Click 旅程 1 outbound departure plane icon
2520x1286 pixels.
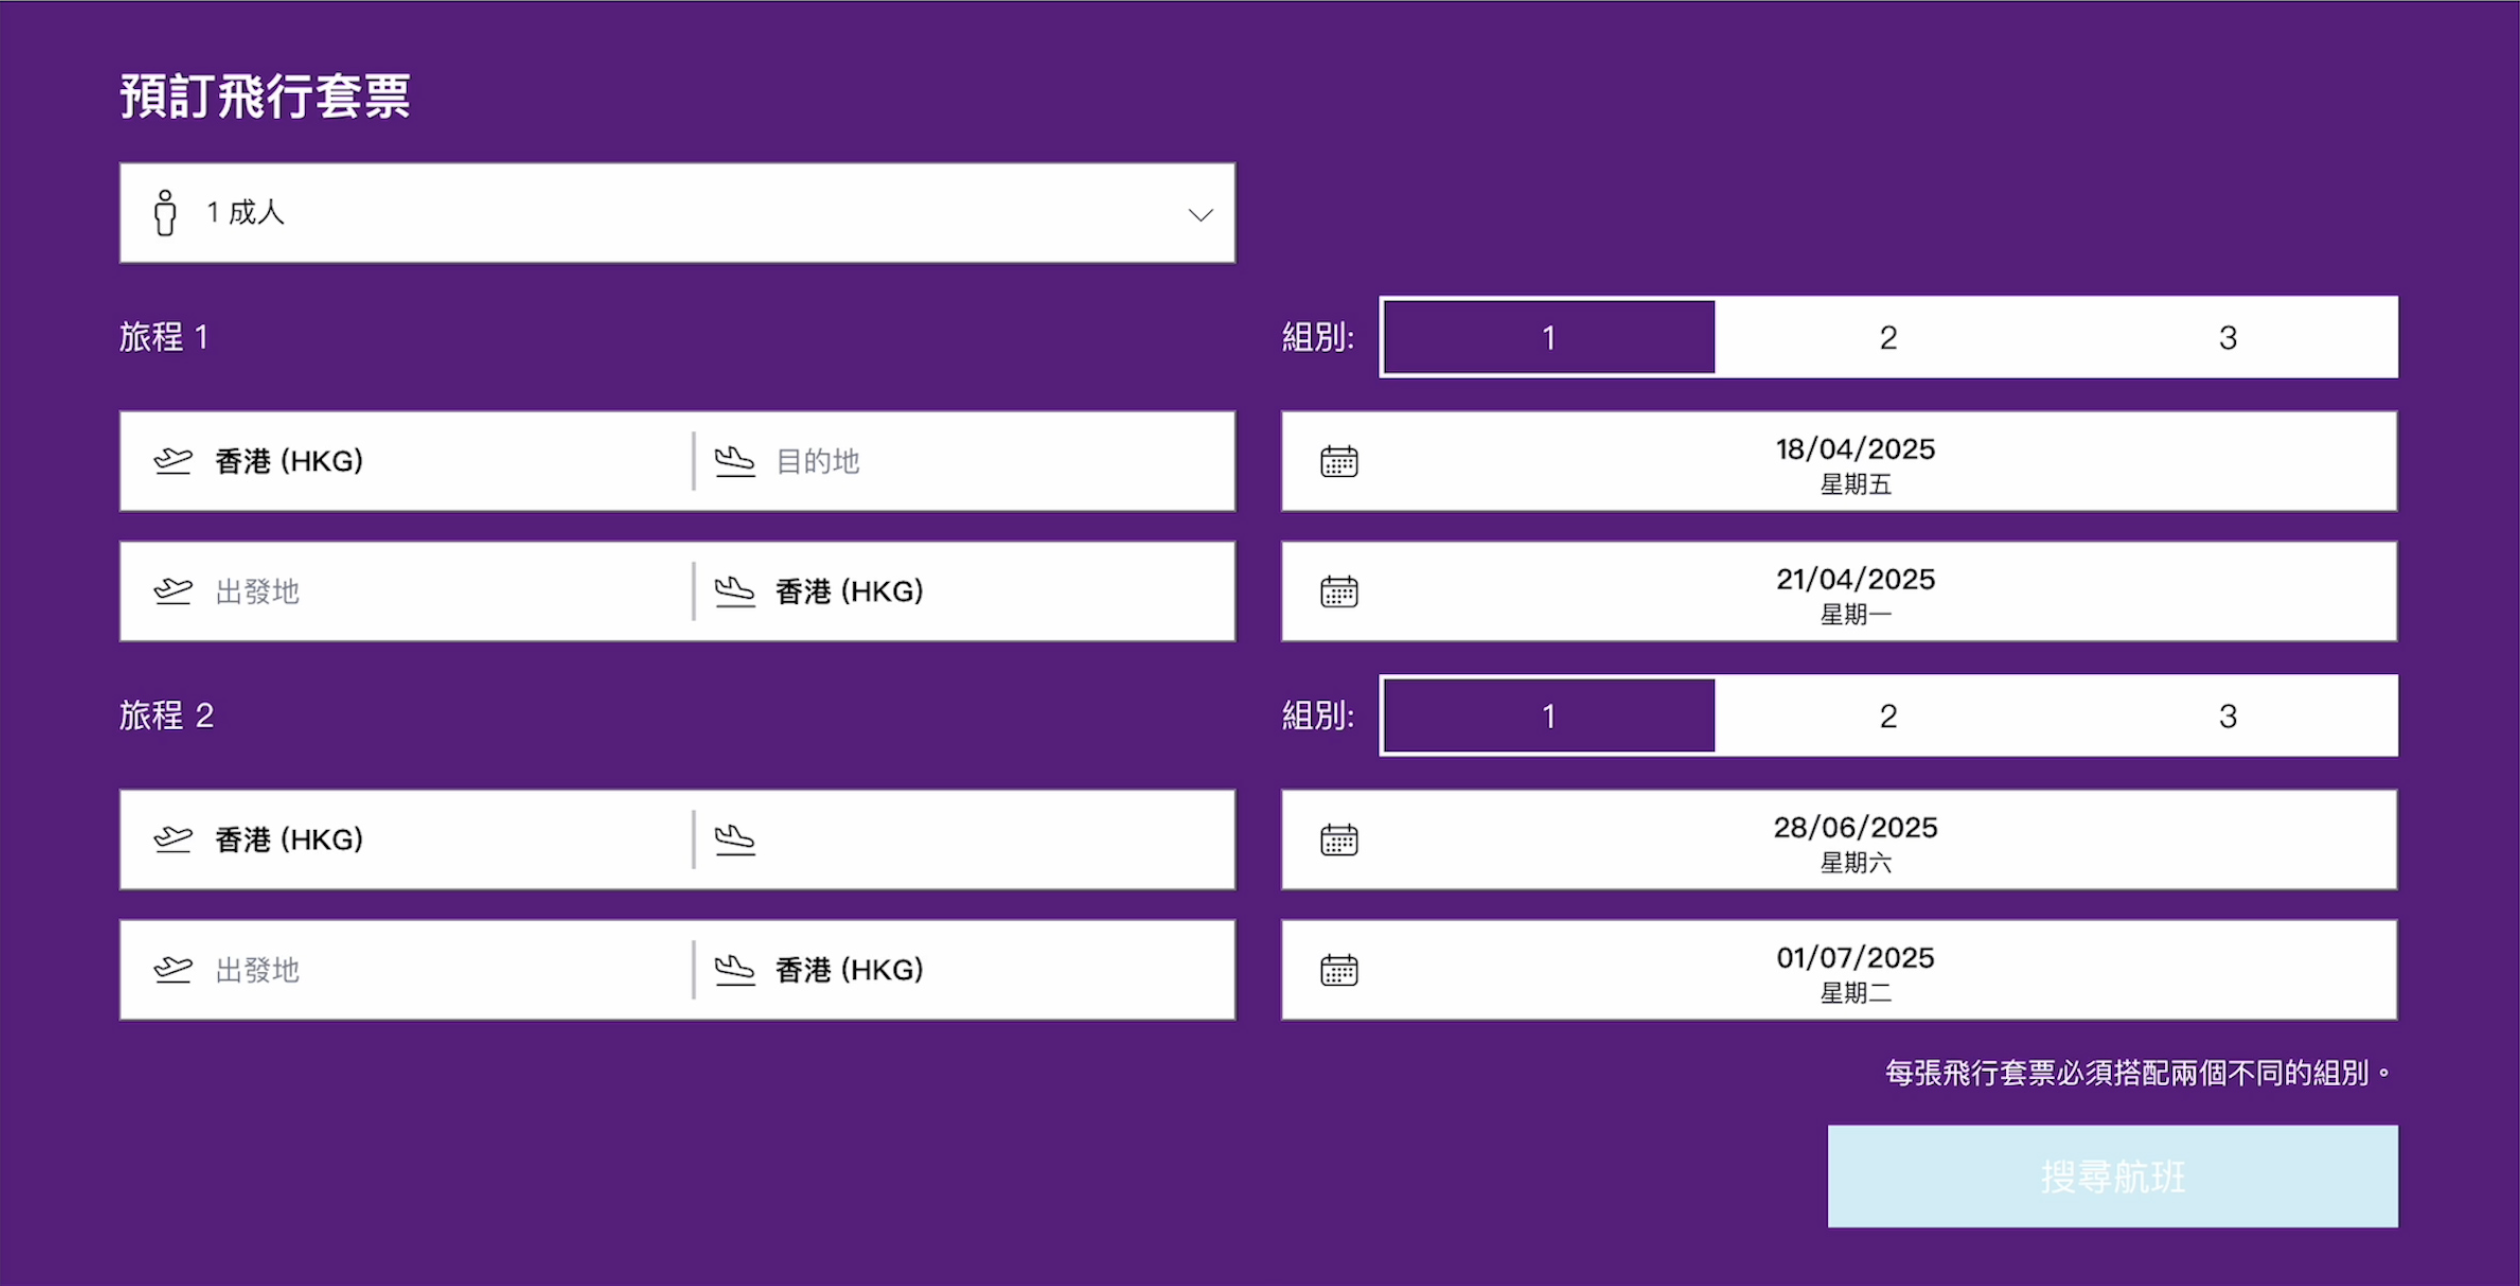click(x=173, y=461)
